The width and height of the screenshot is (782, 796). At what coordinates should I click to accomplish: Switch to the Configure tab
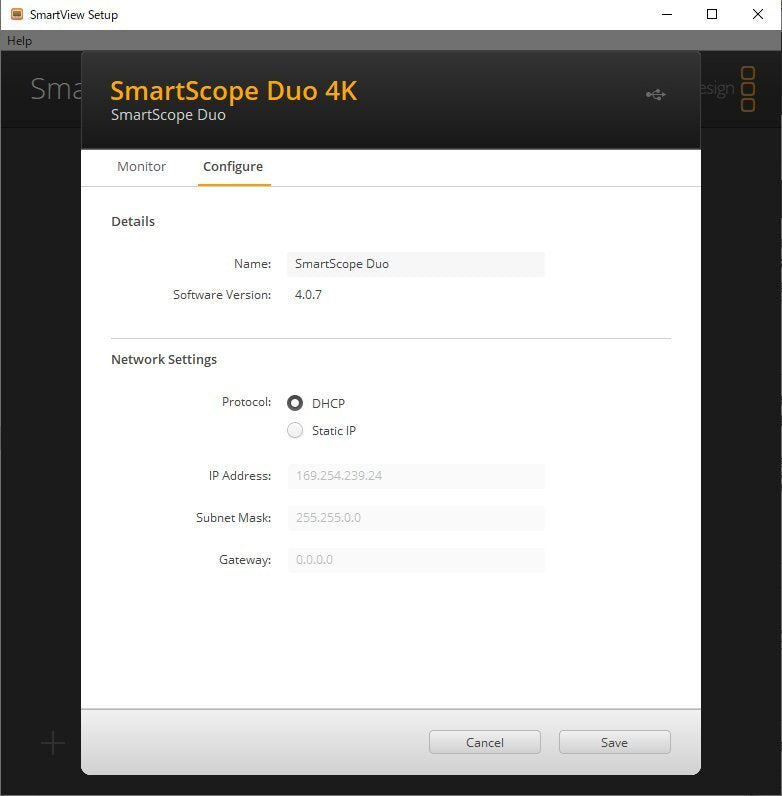click(233, 167)
